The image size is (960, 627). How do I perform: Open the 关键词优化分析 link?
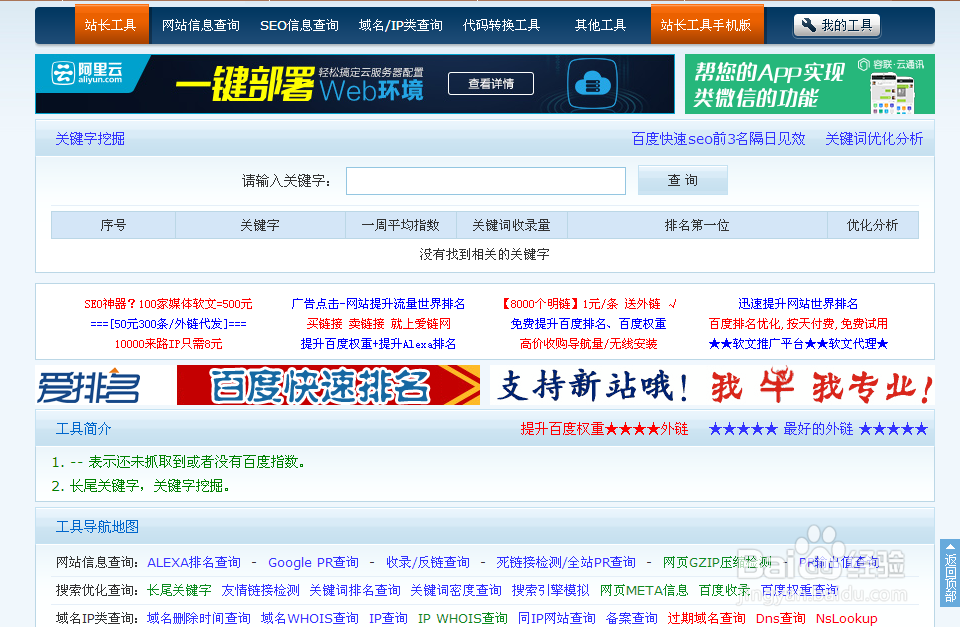872,138
